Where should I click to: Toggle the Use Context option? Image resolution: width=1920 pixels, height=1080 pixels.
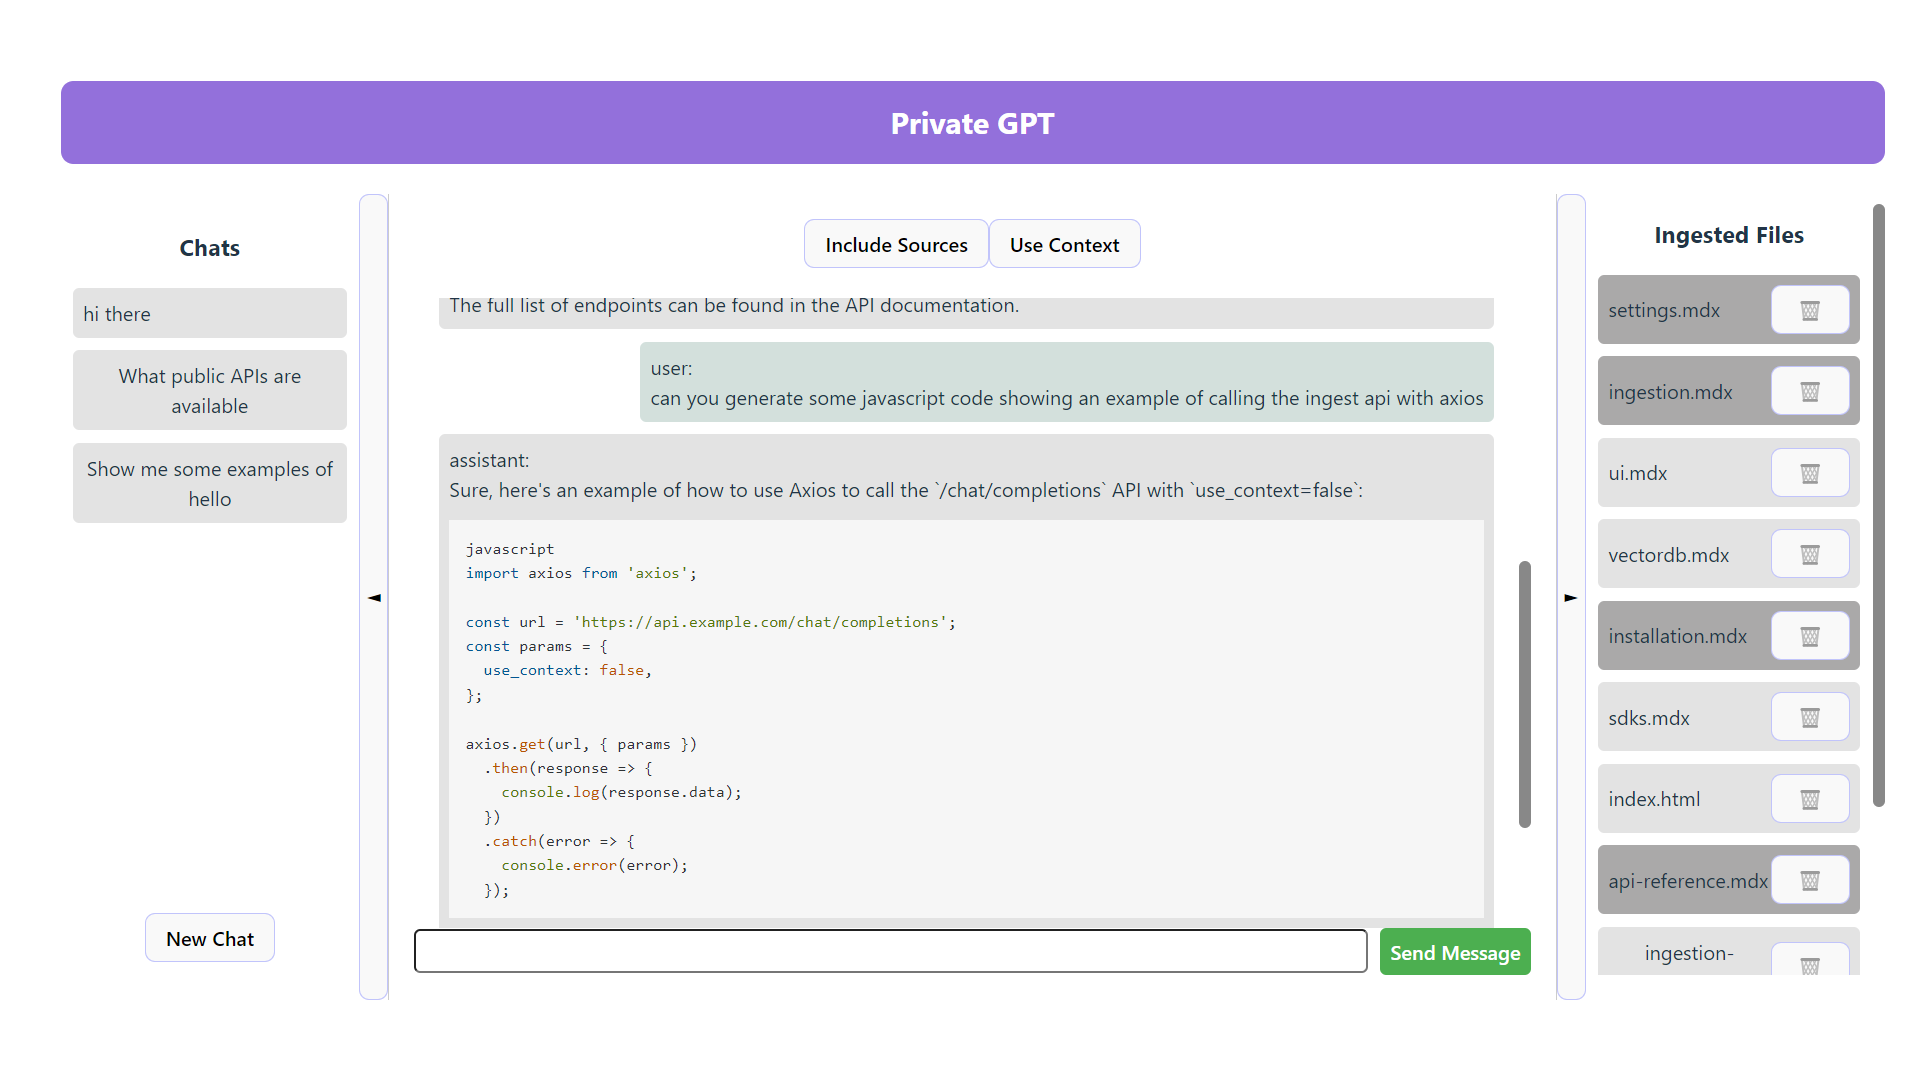point(1064,245)
